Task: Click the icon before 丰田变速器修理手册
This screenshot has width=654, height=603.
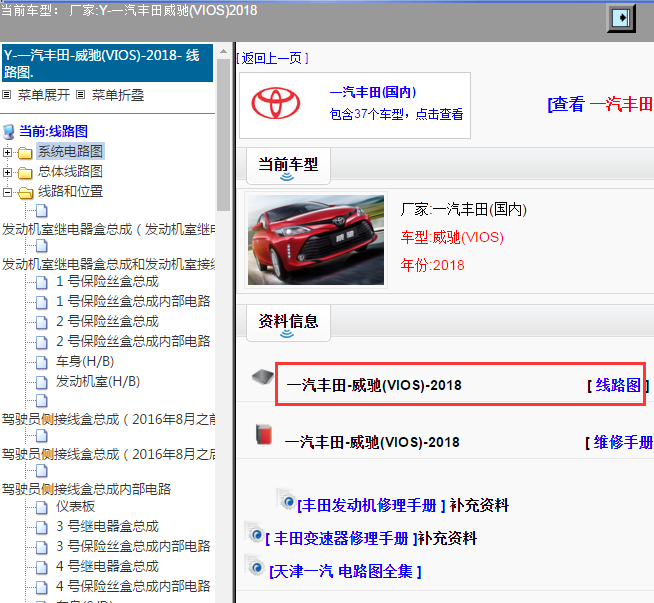Action: [254, 533]
